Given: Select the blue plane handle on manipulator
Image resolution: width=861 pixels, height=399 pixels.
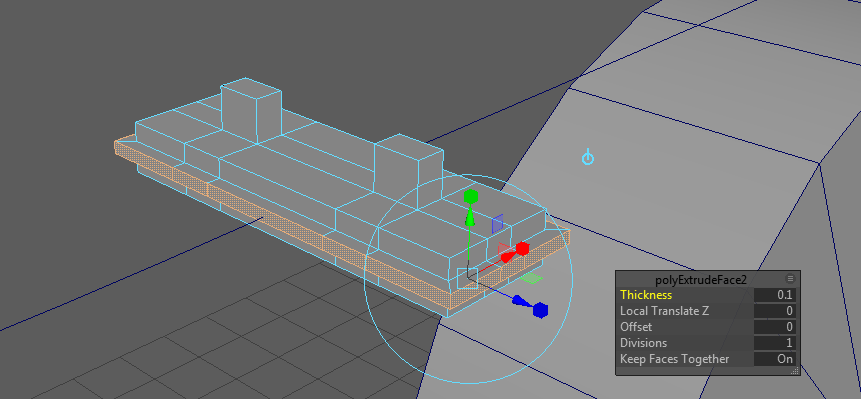Looking at the screenshot, I should coord(497,223).
